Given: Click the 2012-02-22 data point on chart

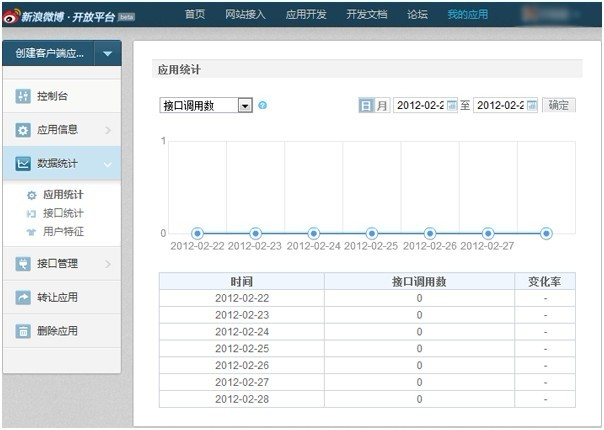Looking at the screenshot, I should (x=197, y=233).
